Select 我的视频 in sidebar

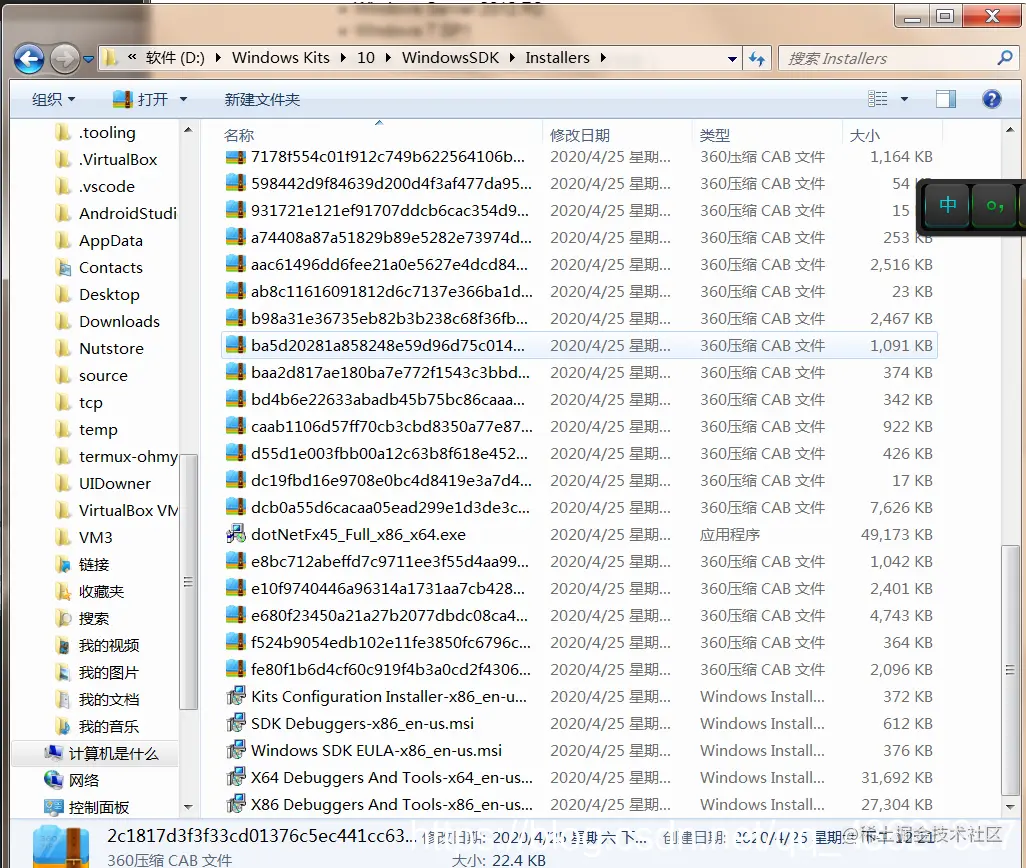(97, 645)
